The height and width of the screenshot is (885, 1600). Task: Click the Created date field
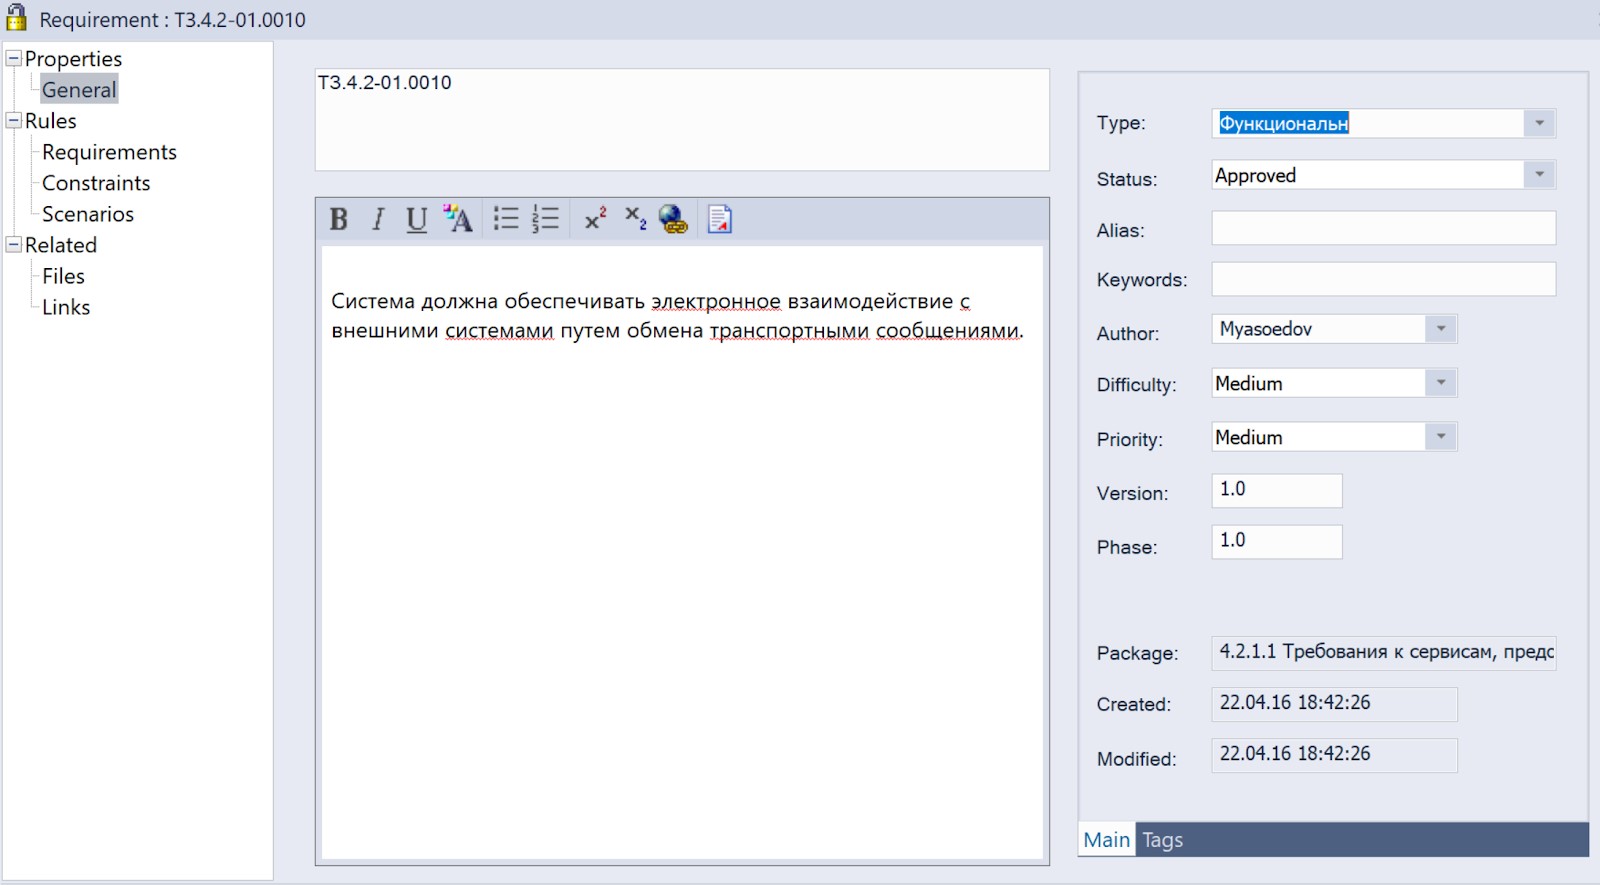pos(1334,704)
